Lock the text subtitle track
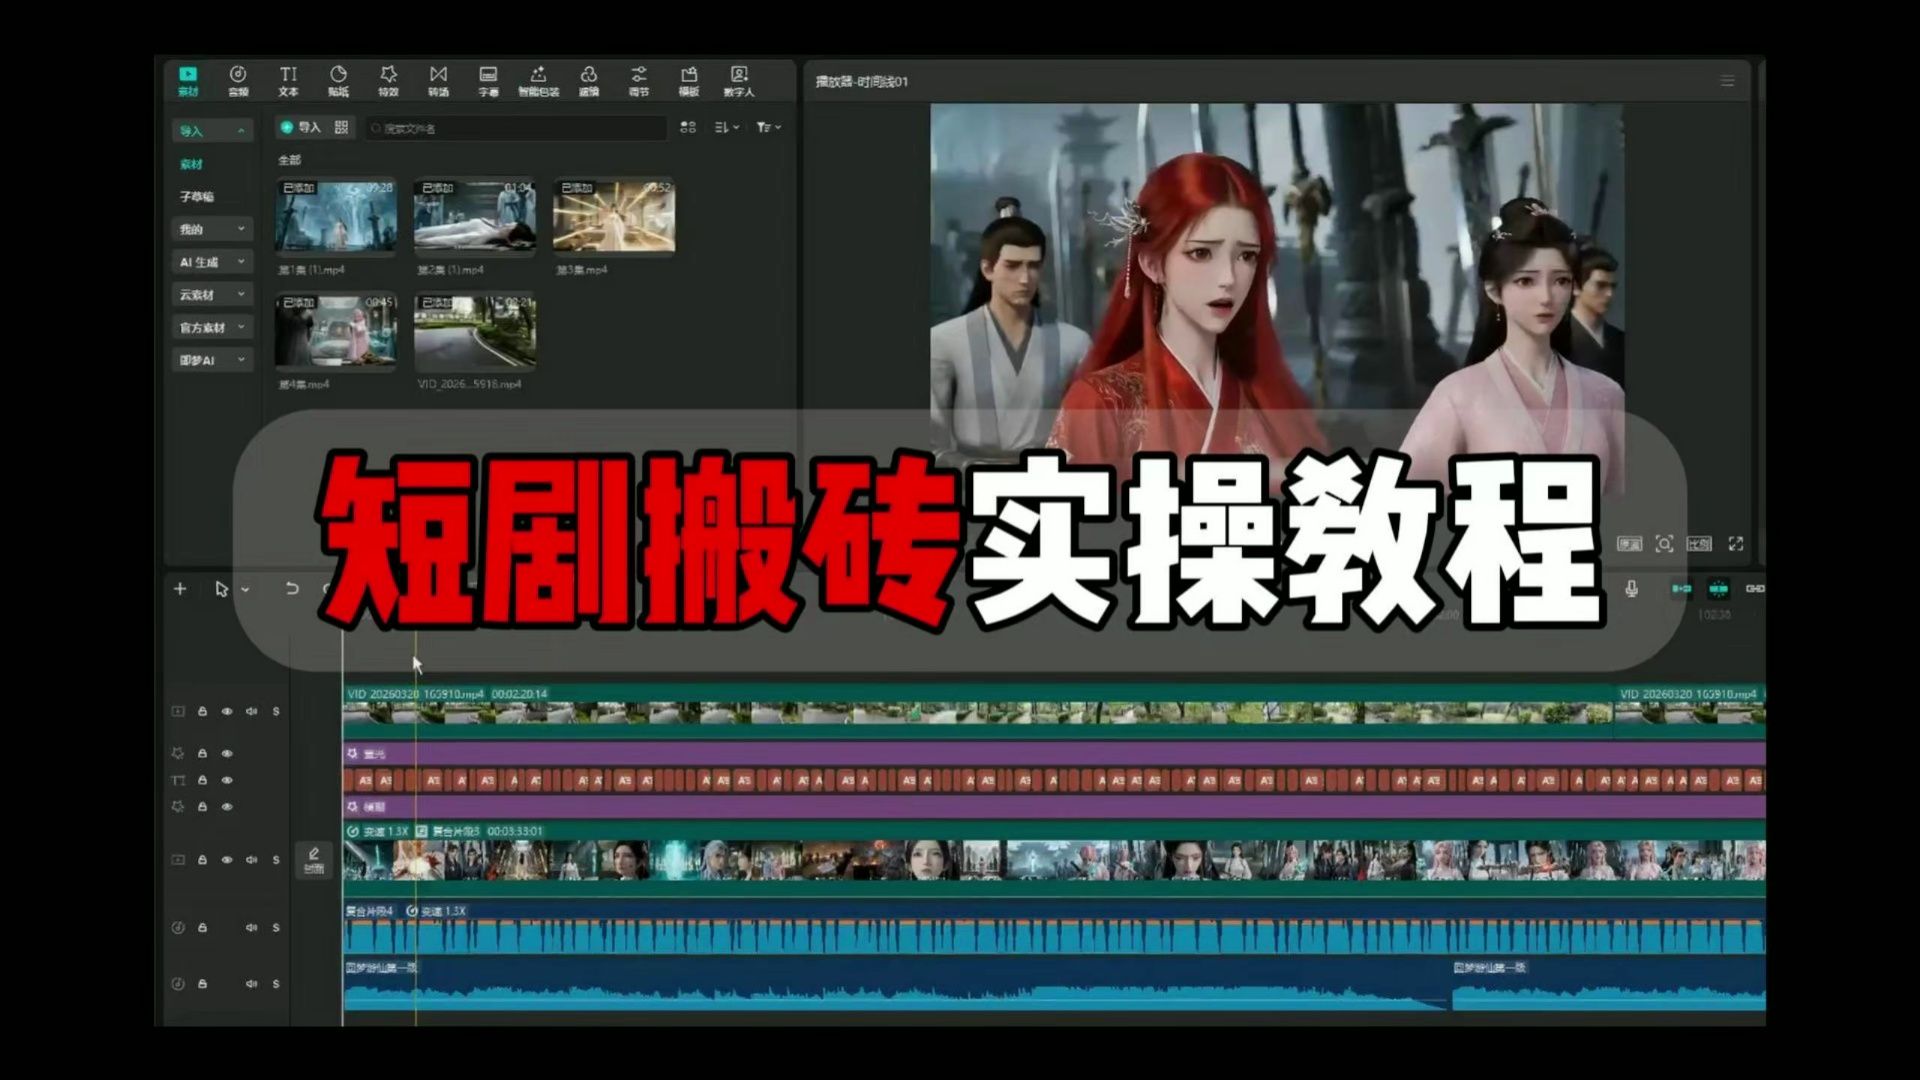 [x=202, y=780]
